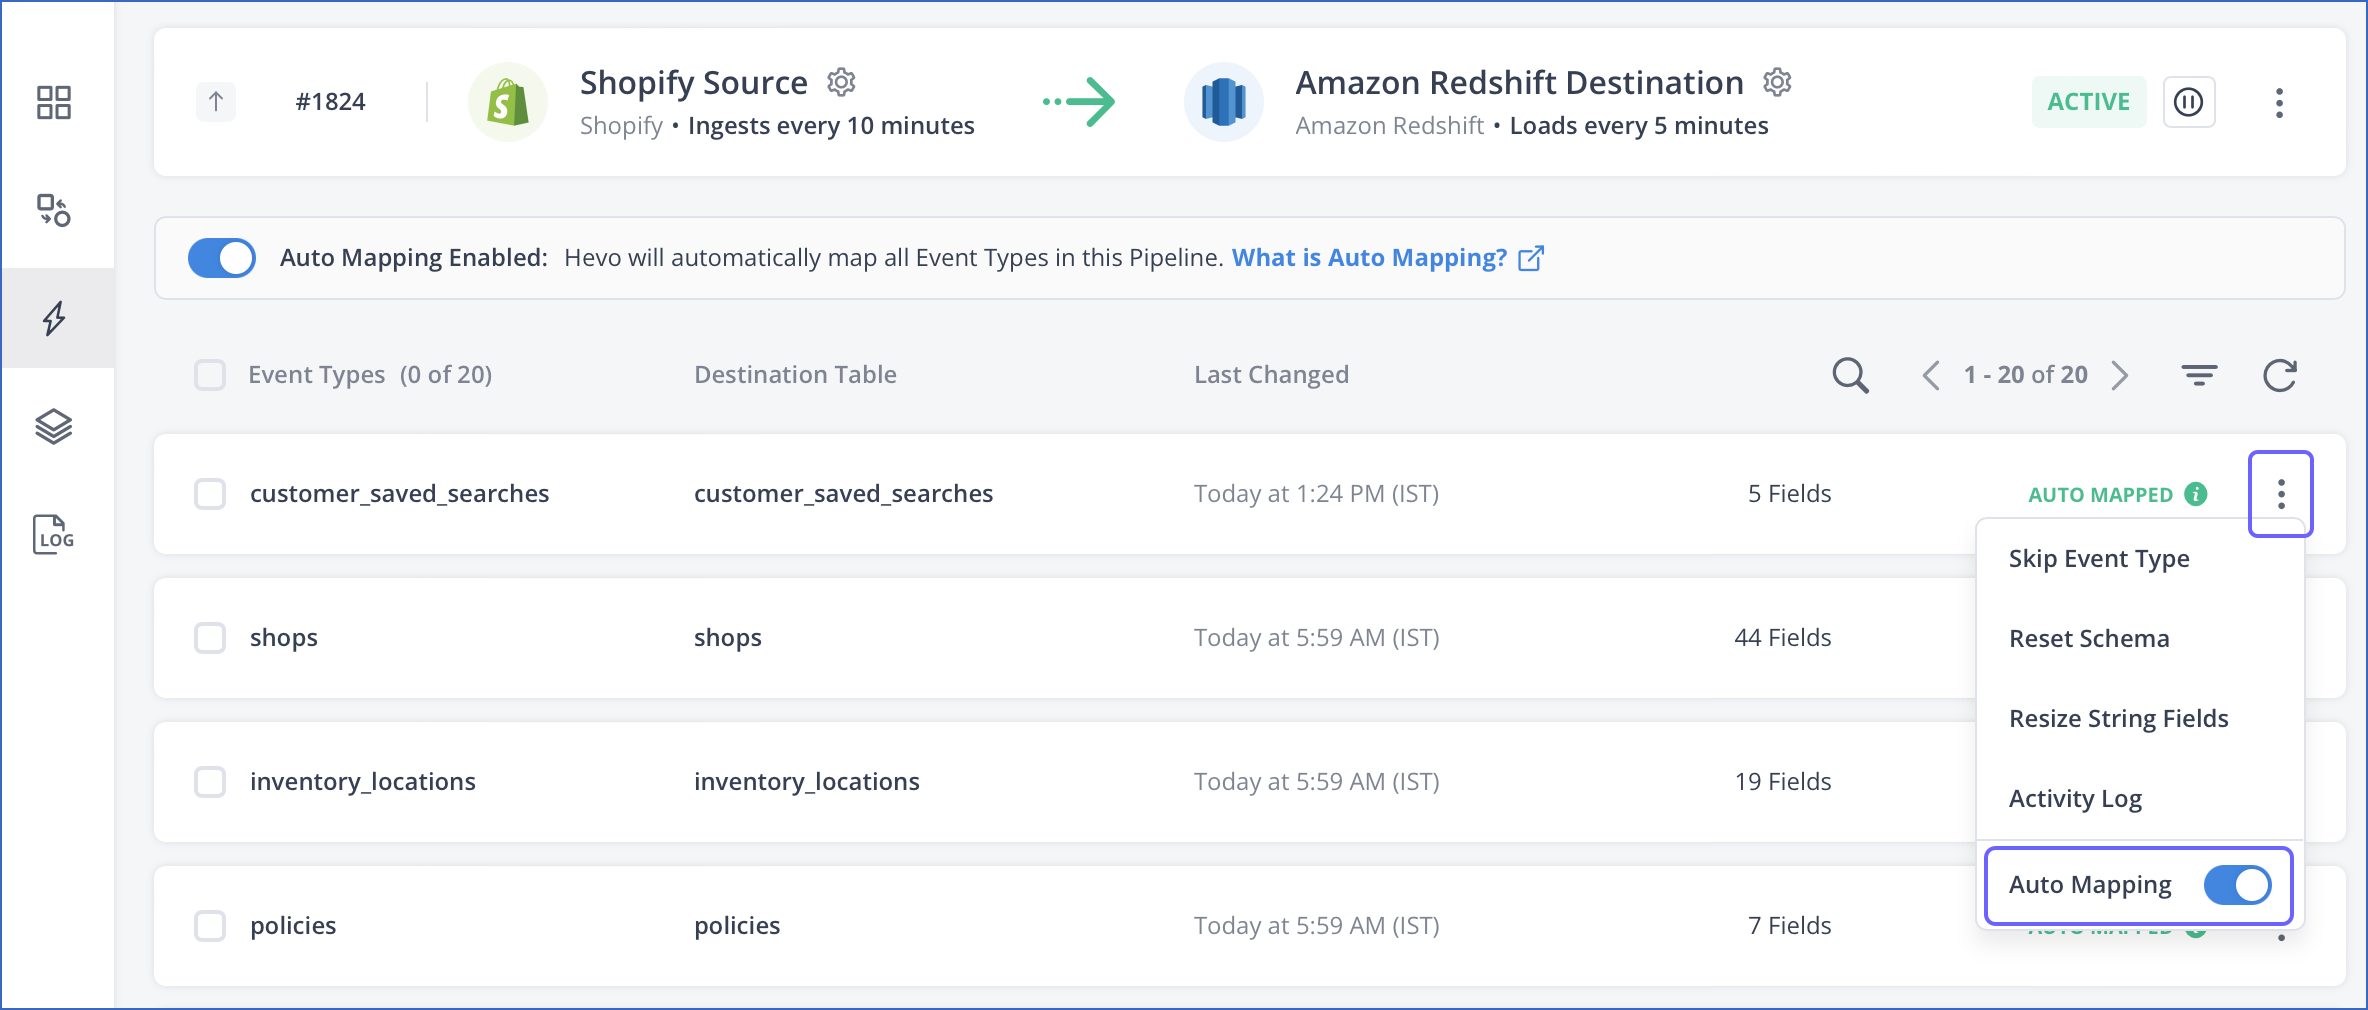This screenshot has height=1010, width=2368.
Task: Refresh the event types list
Action: pyautogui.click(x=2280, y=375)
